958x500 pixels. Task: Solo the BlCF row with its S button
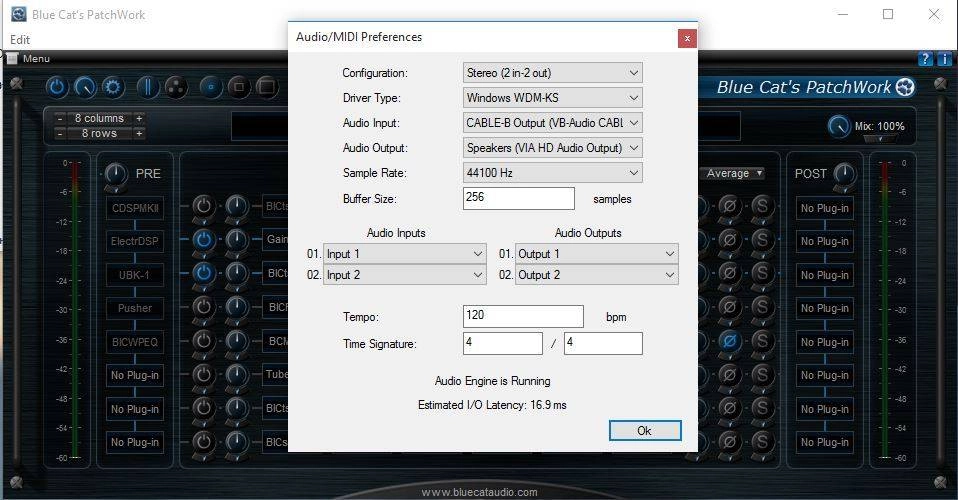(x=762, y=306)
